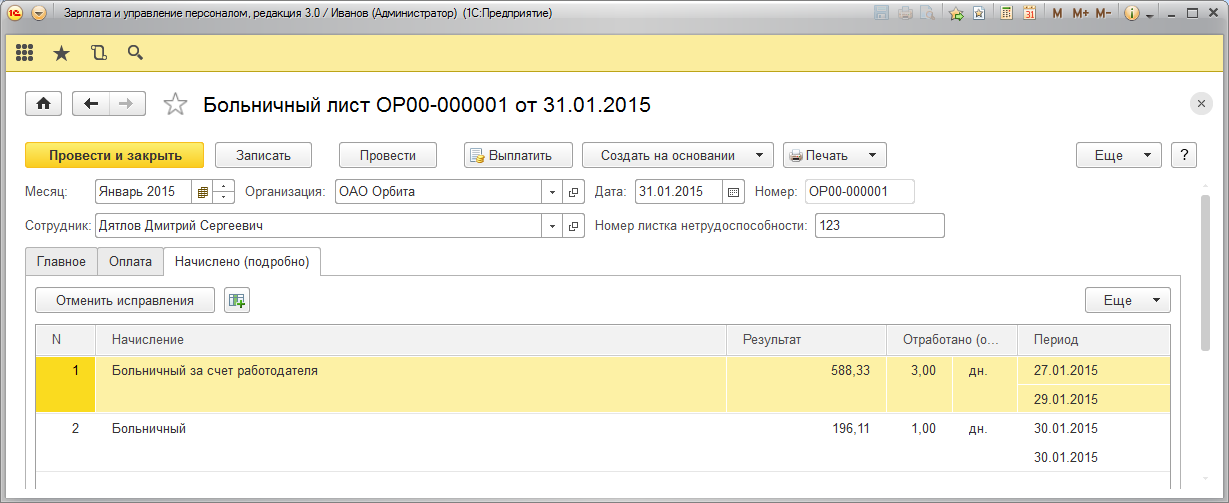Click the Отработано column header
The width and height of the screenshot is (1229, 503).
click(952, 340)
